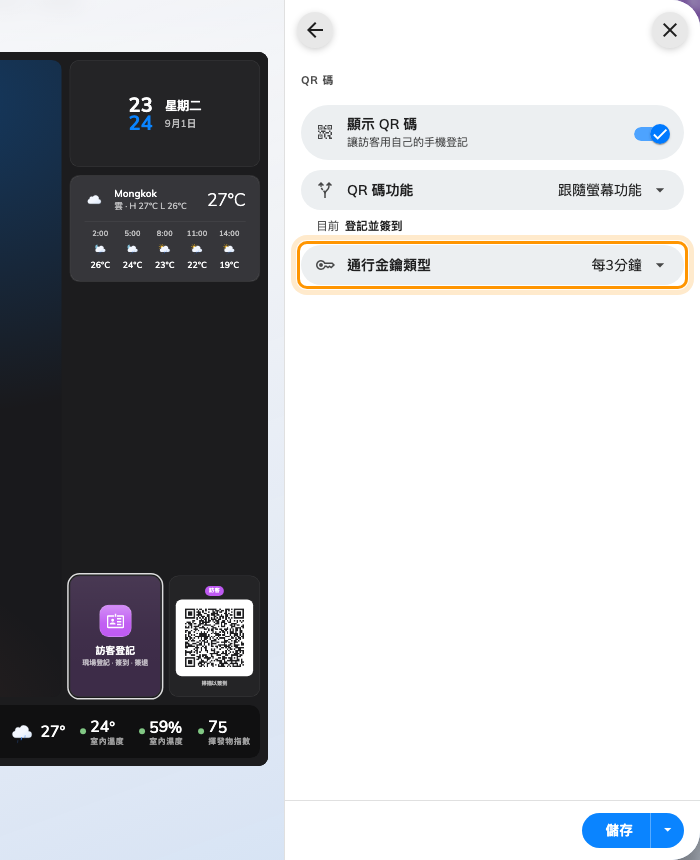Click the 2:00 forecast entry showing 26°C
Viewport: 700px width, 860px height.
[100, 249]
